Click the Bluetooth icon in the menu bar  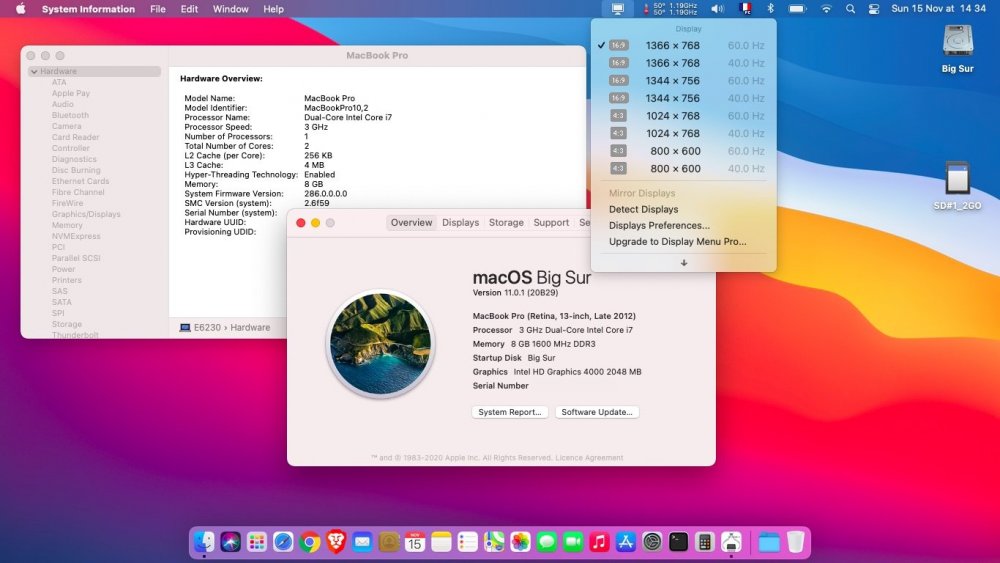771,9
